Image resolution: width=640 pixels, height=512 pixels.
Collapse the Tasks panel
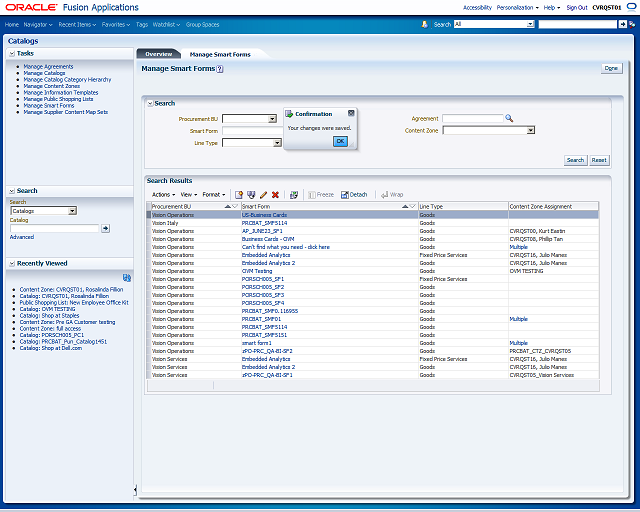click(x=12, y=53)
